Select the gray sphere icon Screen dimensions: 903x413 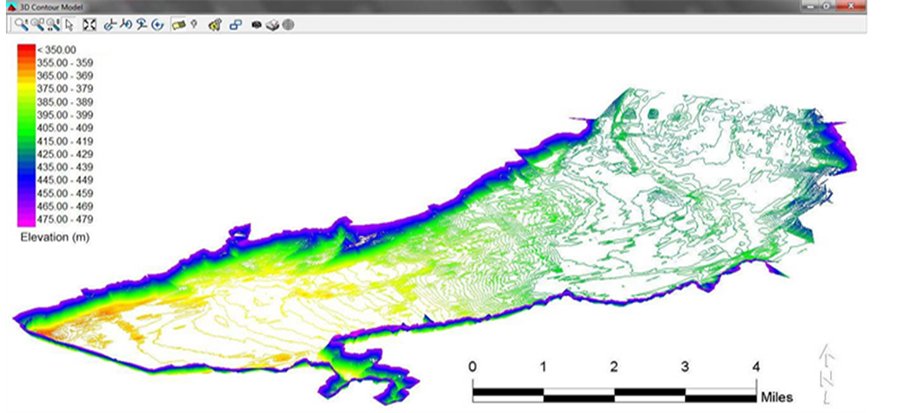[287, 23]
